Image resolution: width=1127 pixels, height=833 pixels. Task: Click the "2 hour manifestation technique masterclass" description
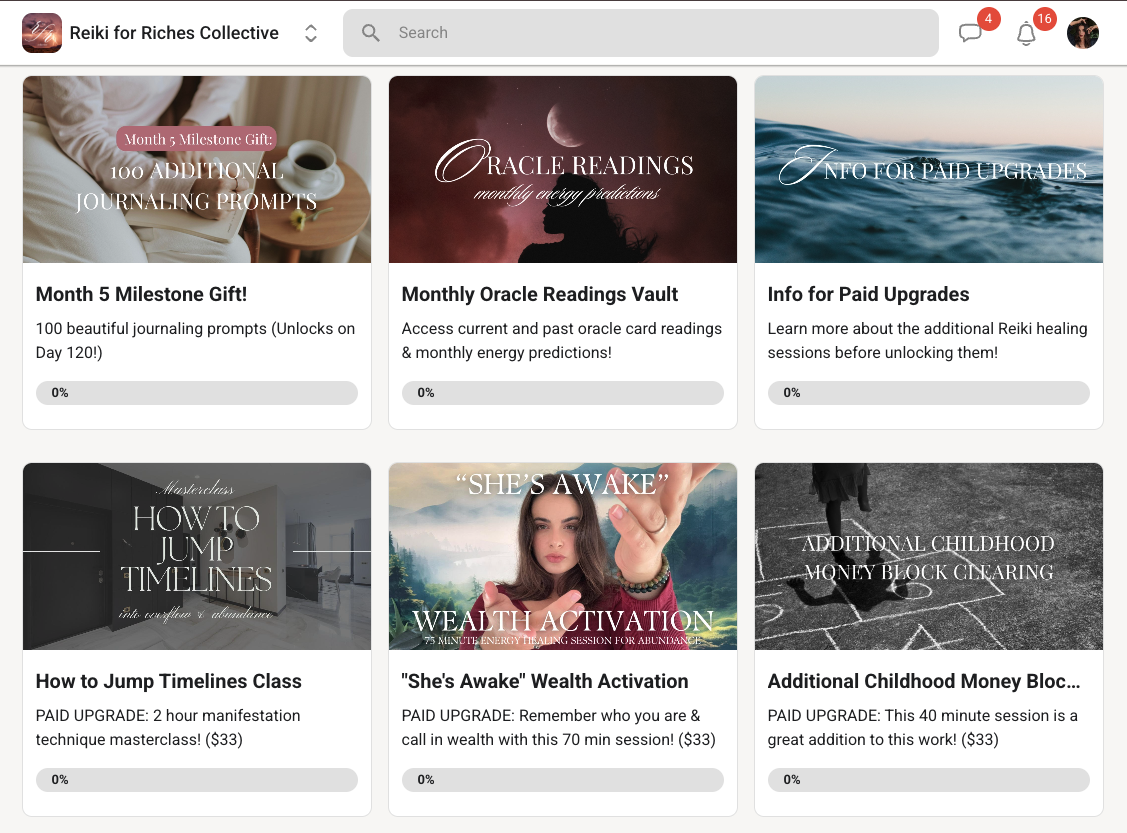click(x=168, y=727)
